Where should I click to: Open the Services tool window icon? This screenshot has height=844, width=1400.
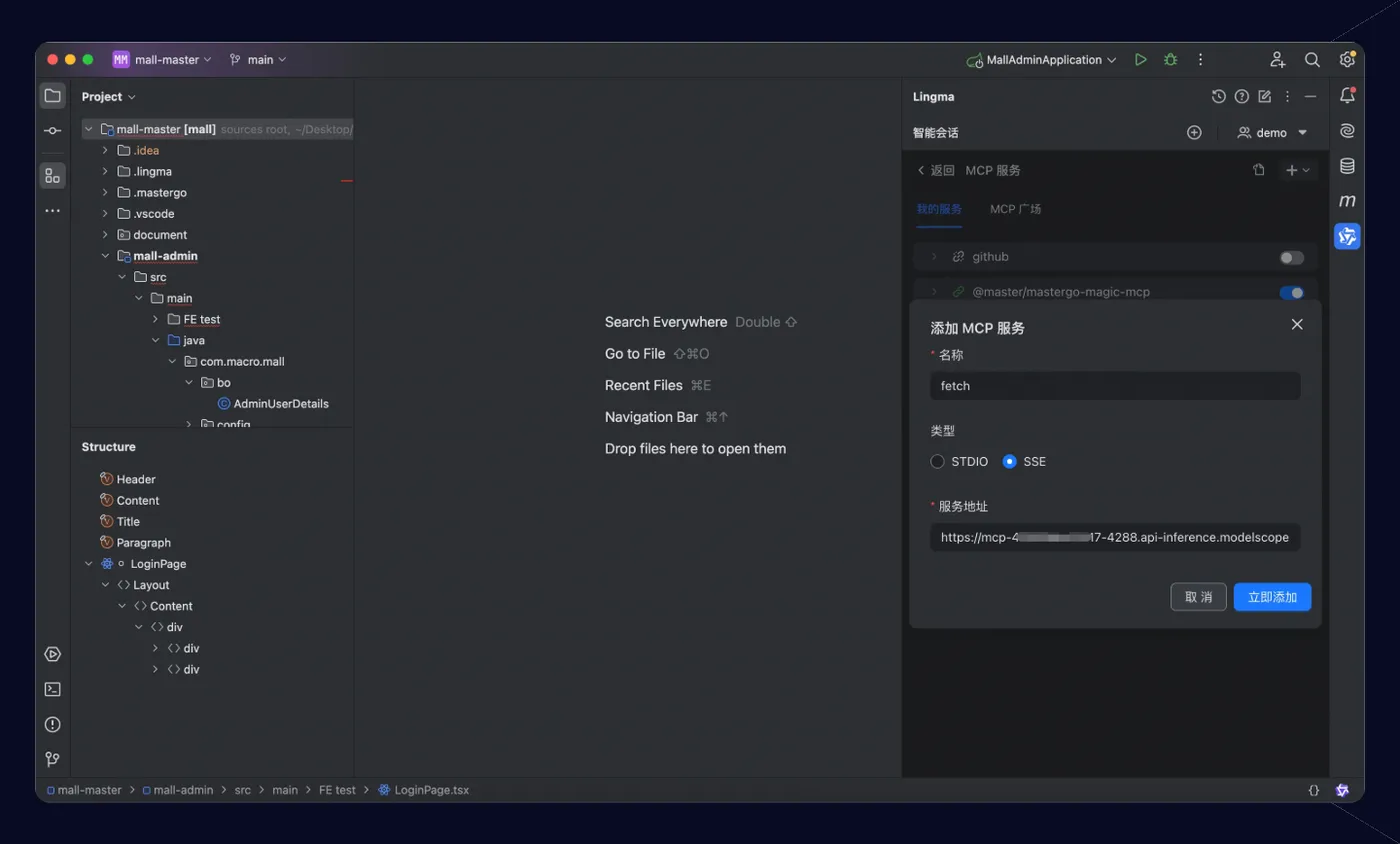[52, 654]
